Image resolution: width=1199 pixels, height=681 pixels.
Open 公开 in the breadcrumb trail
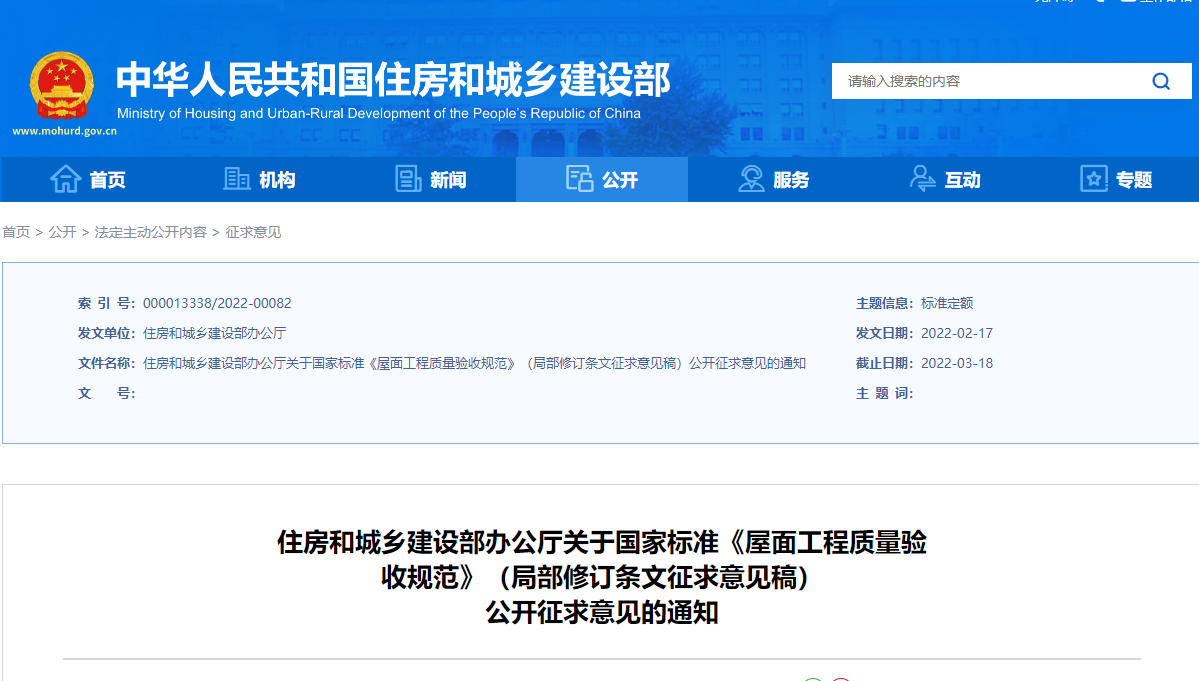(x=62, y=232)
